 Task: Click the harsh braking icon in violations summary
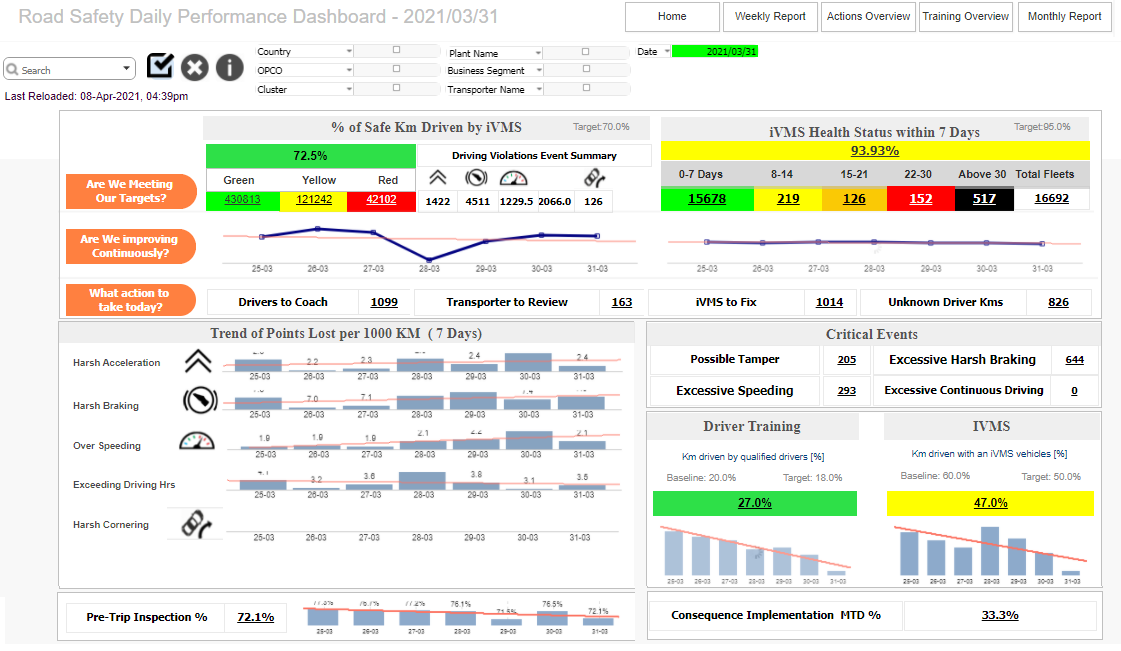[476, 178]
